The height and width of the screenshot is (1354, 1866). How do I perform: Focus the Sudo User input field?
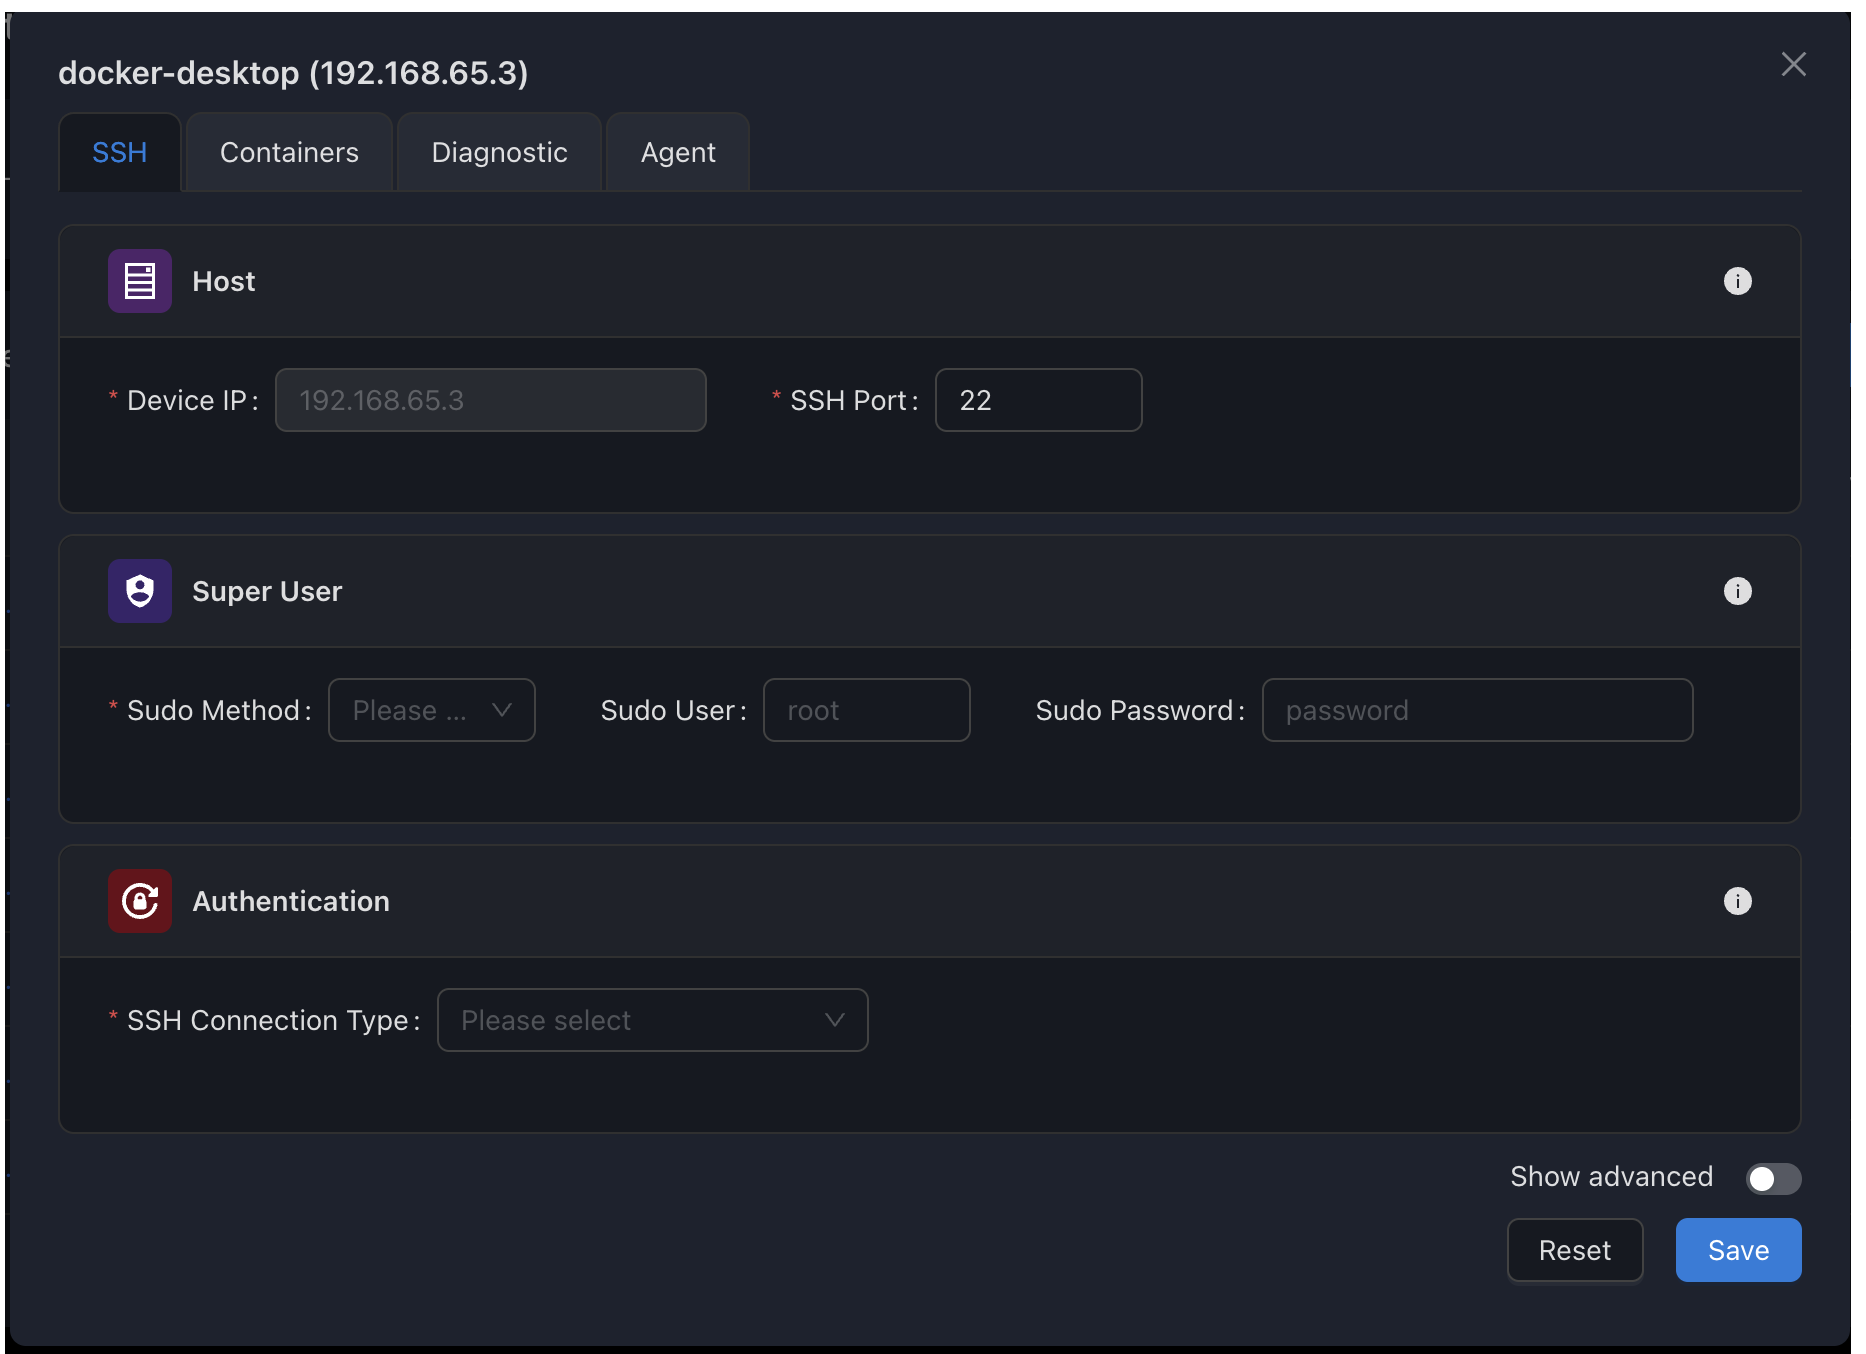(867, 710)
